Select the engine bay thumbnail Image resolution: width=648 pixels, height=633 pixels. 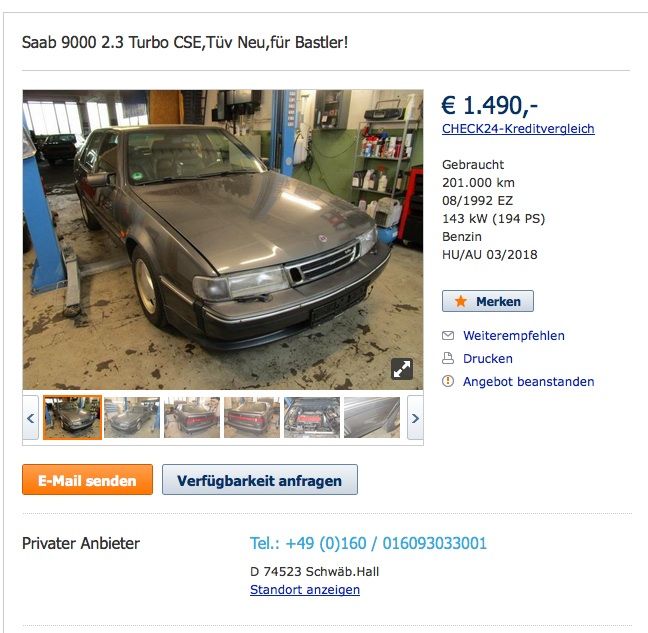[x=312, y=417]
